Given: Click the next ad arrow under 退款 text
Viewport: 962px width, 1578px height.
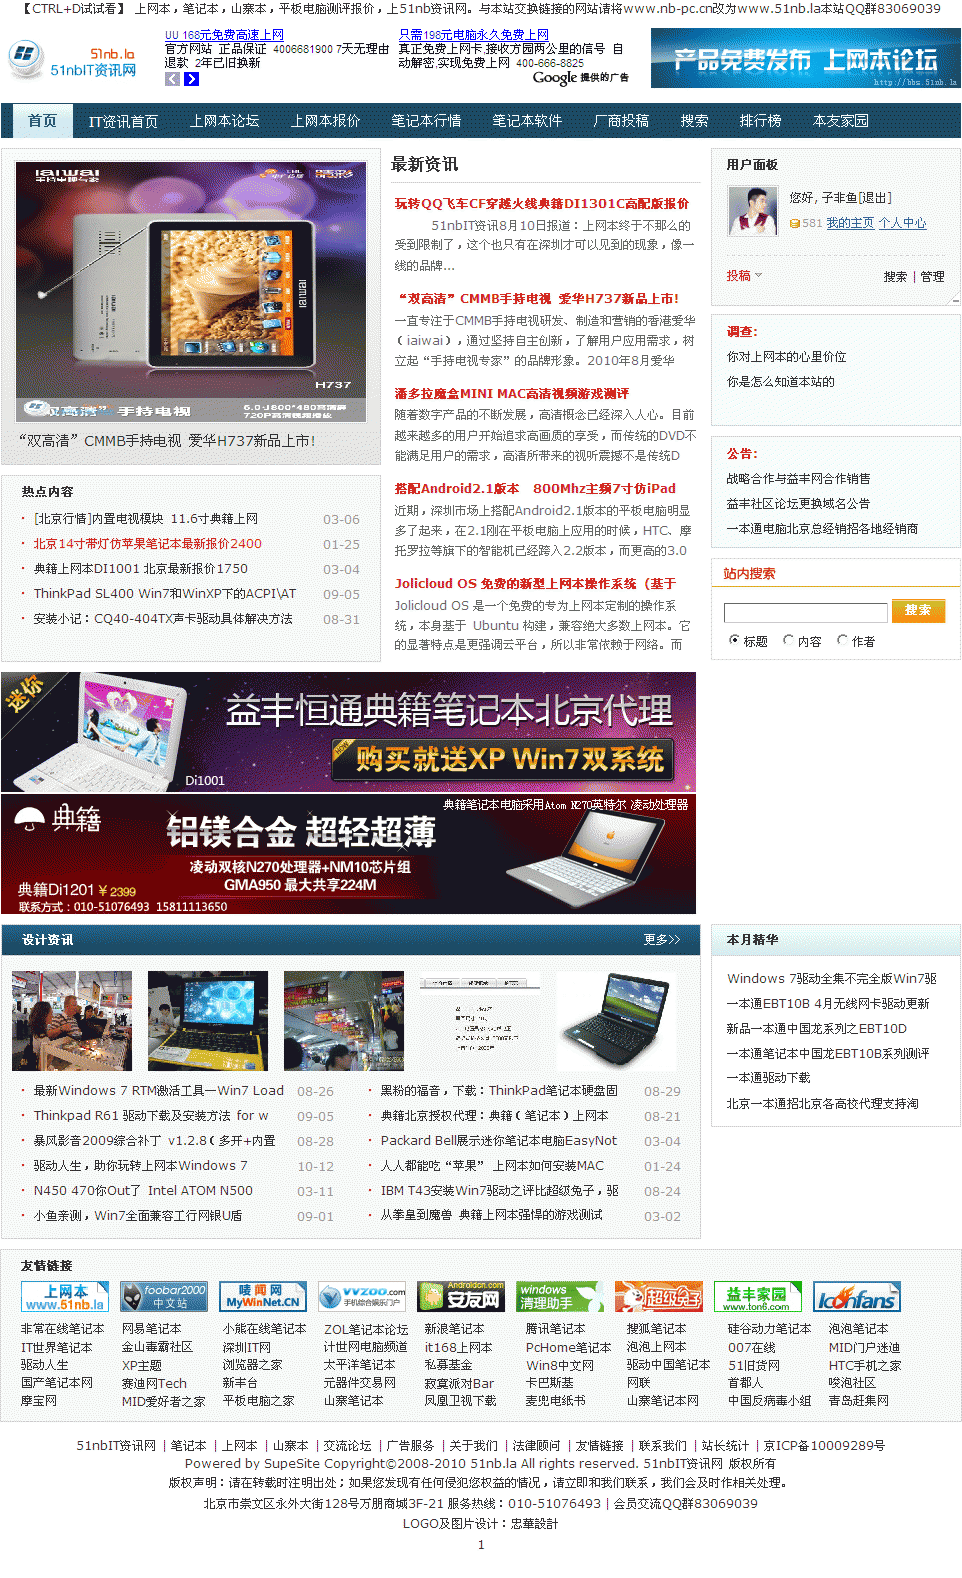Looking at the screenshot, I should click(x=192, y=79).
